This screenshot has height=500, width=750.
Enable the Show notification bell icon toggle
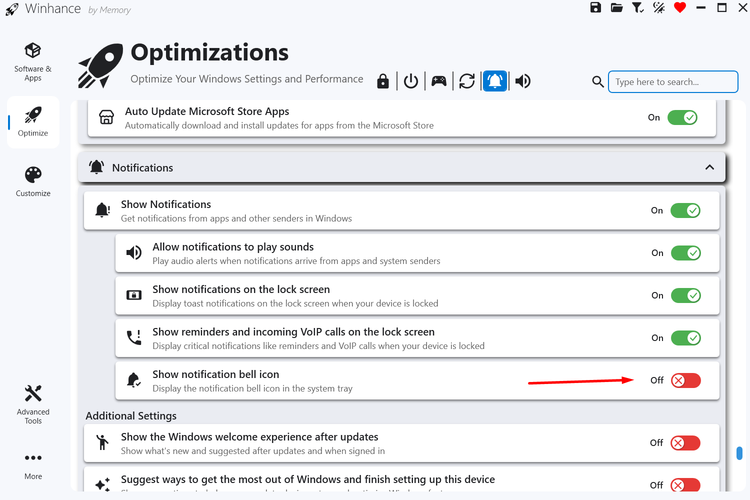[x=685, y=380]
